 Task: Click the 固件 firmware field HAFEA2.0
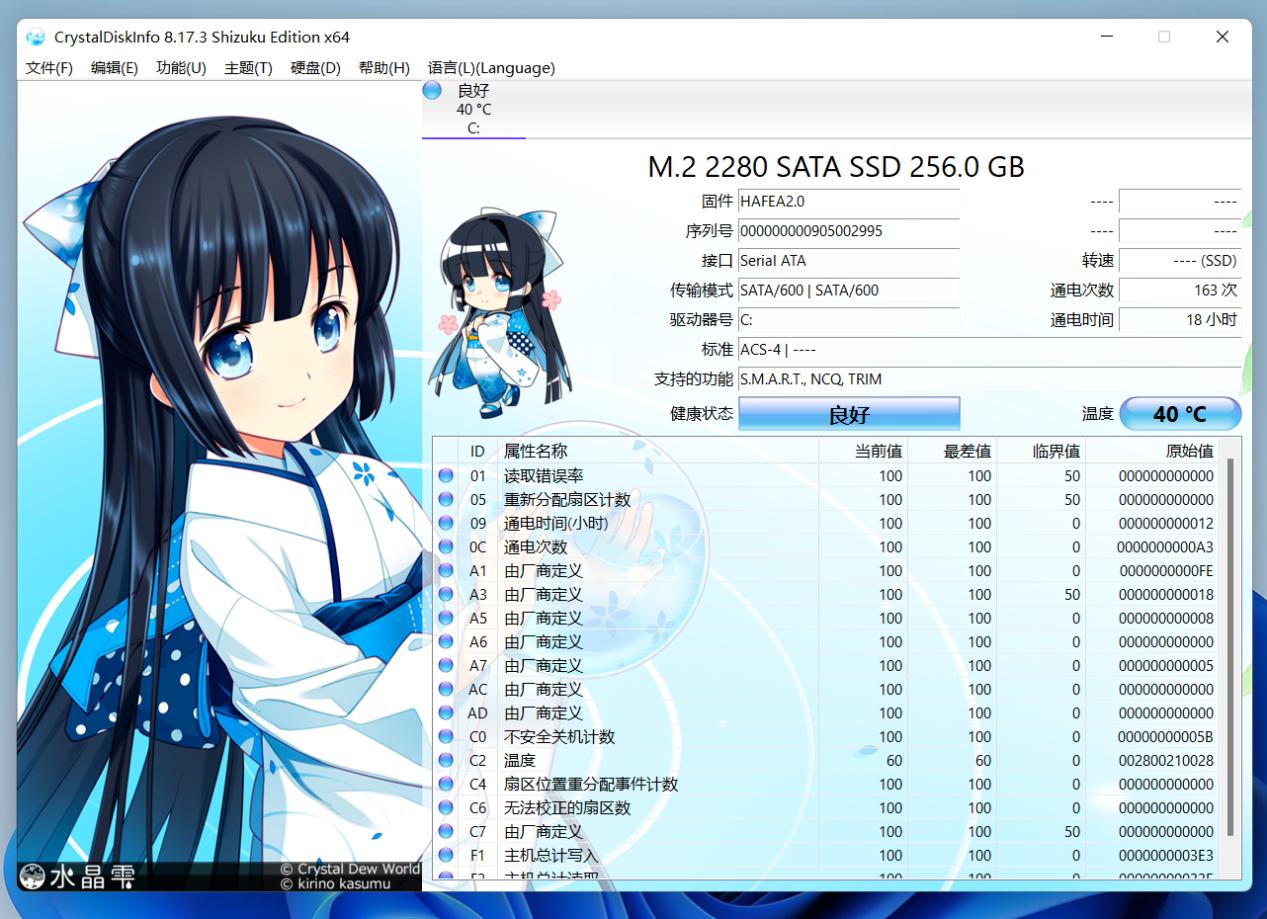[848, 202]
